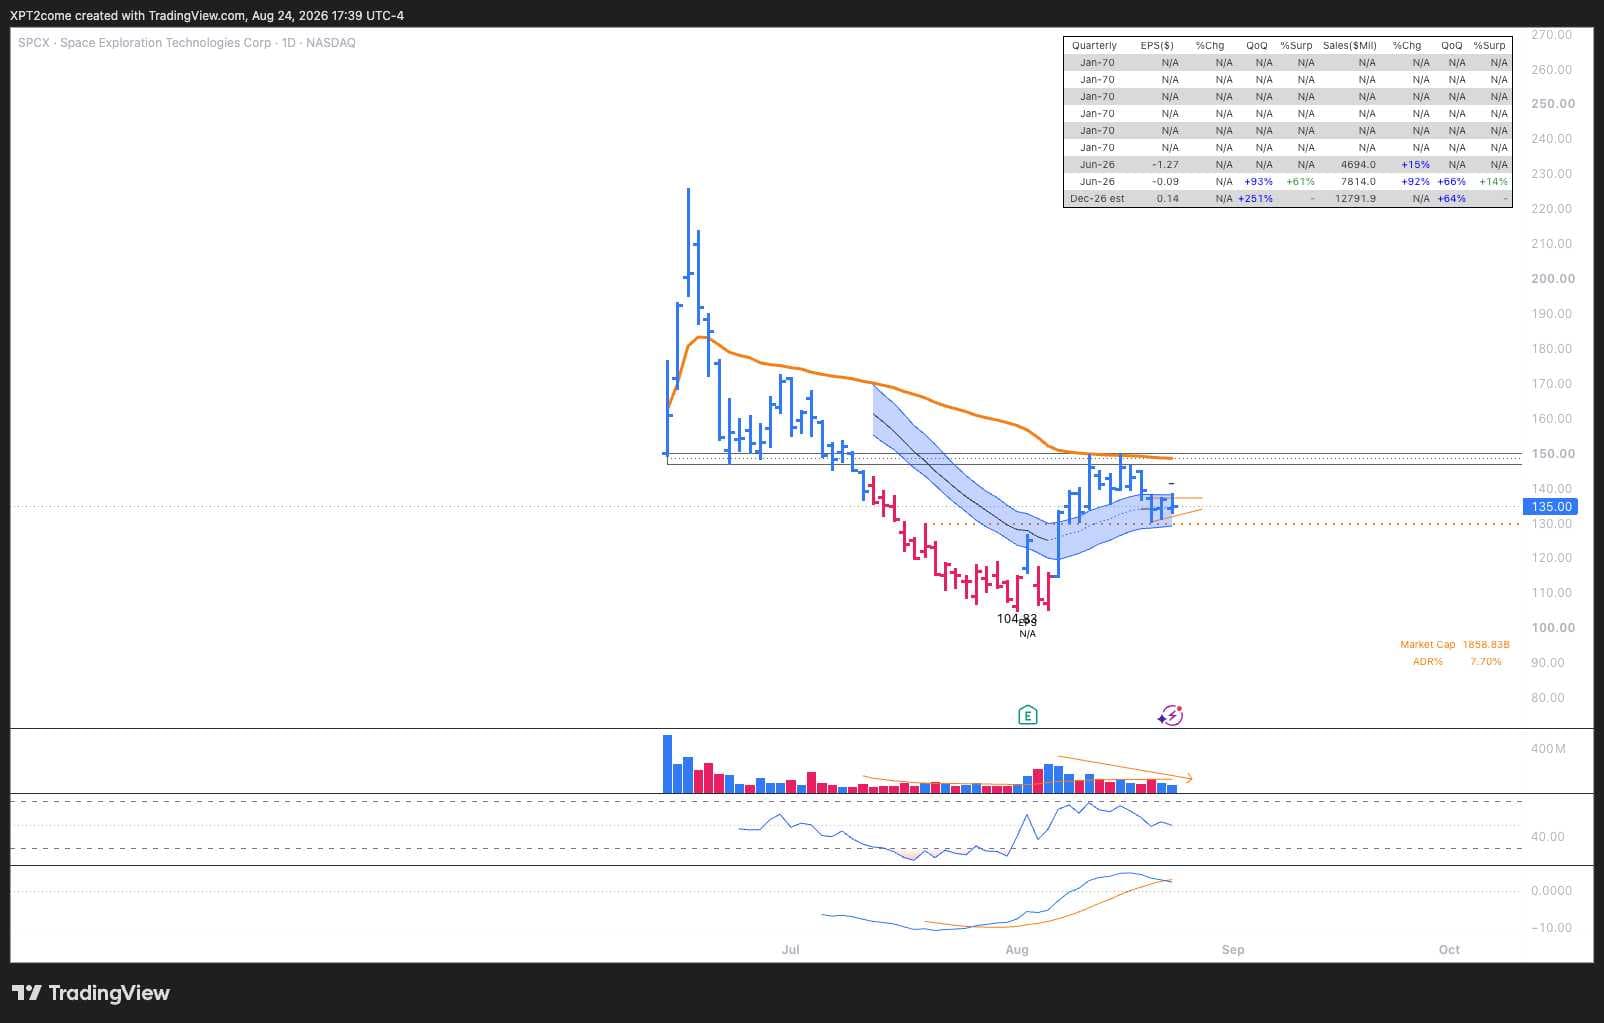The width and height of the screenshot is (1604, 1023).
Task: Click the 'EPS($)' column header
Action: click(1157, 46)
